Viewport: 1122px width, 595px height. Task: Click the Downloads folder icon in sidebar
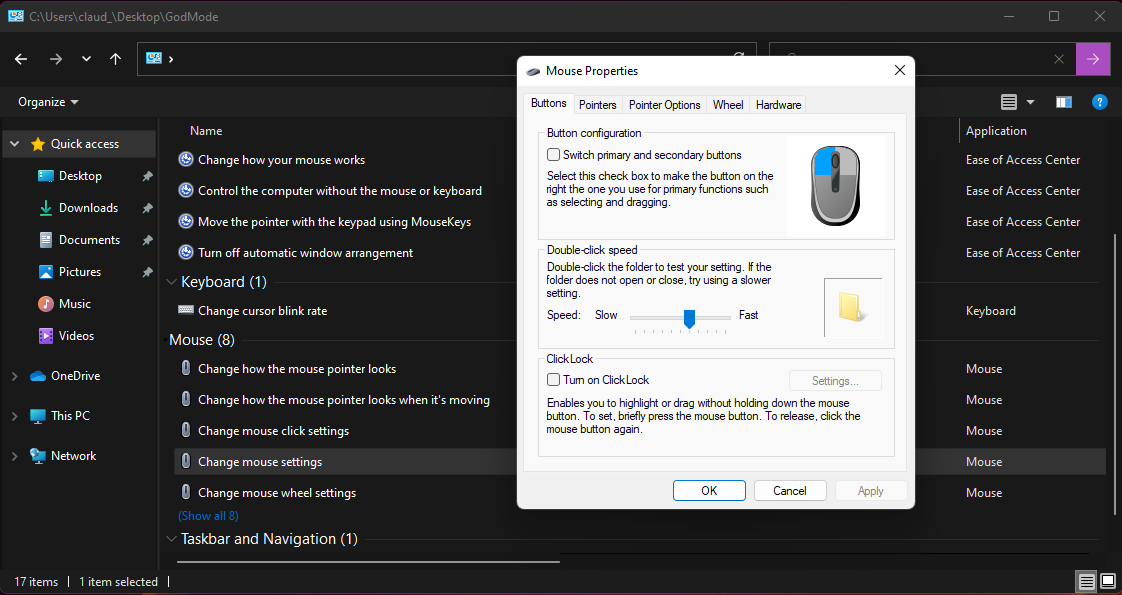(46, 208)
